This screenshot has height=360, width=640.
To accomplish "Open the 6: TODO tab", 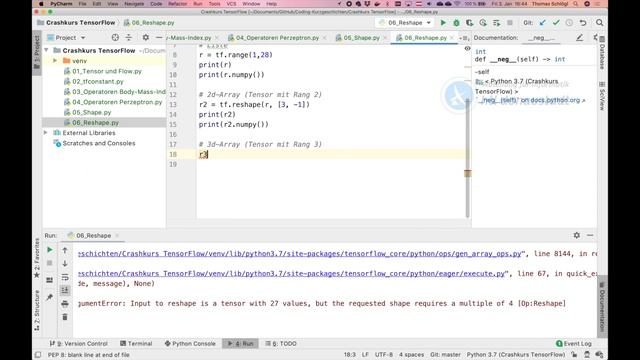I will 281,344.
